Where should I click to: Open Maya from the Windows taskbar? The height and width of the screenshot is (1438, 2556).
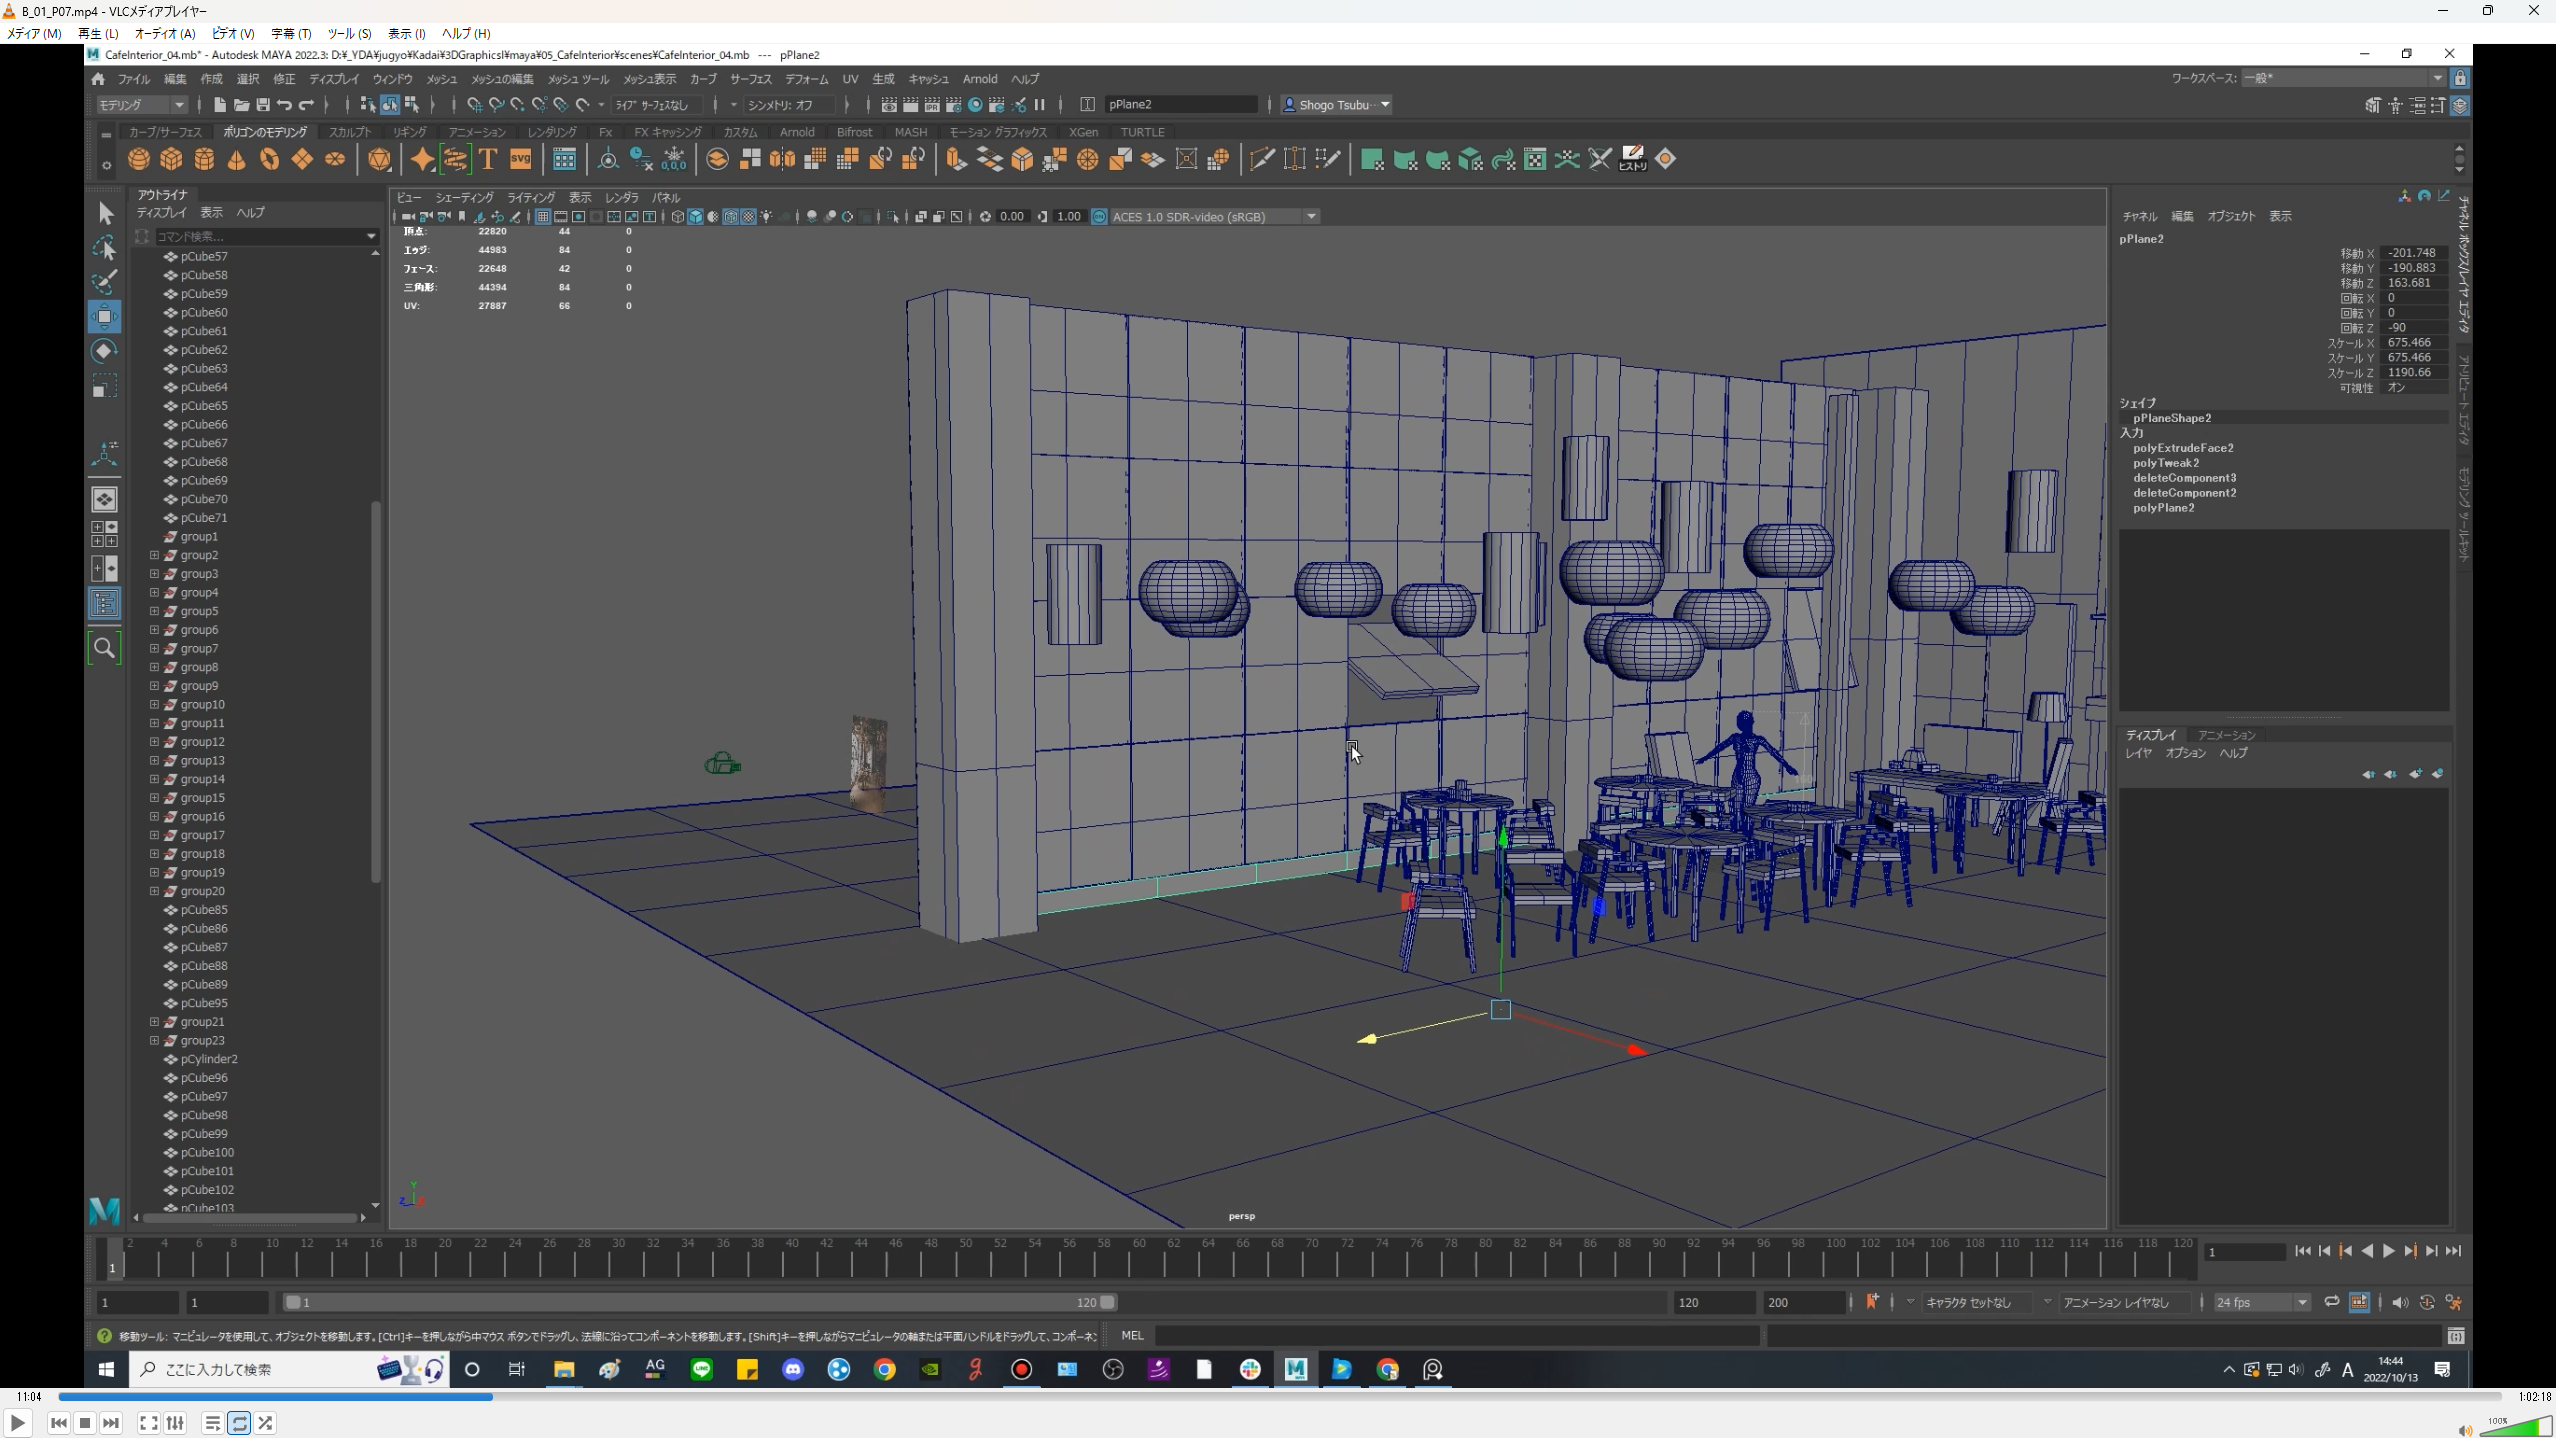1296,1369
